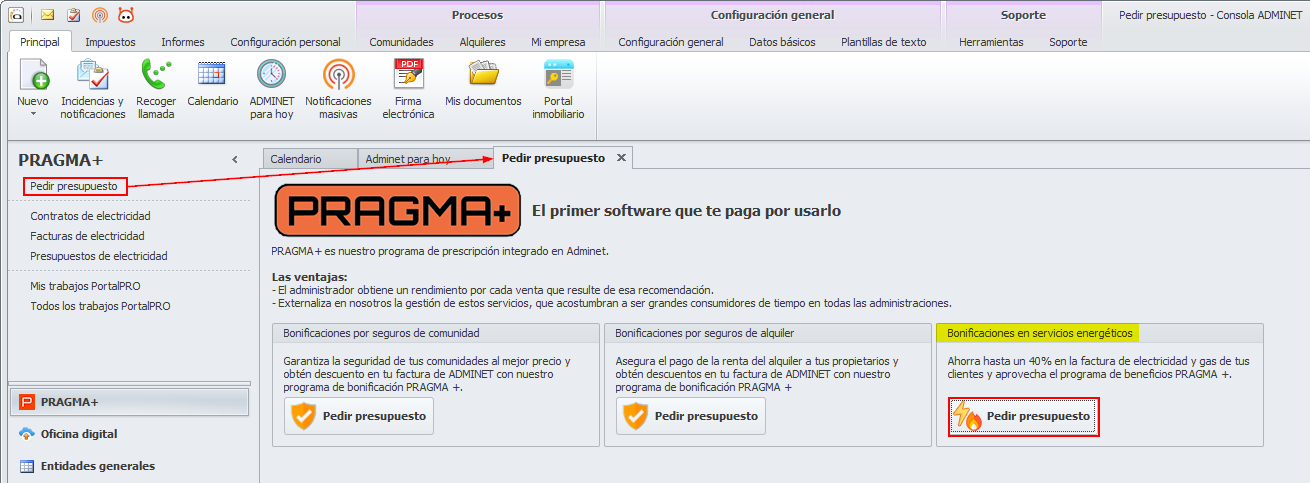Click 'El primer software que te paga' slogan
This screenshot has height=483, width=1310.
[686, 211]
